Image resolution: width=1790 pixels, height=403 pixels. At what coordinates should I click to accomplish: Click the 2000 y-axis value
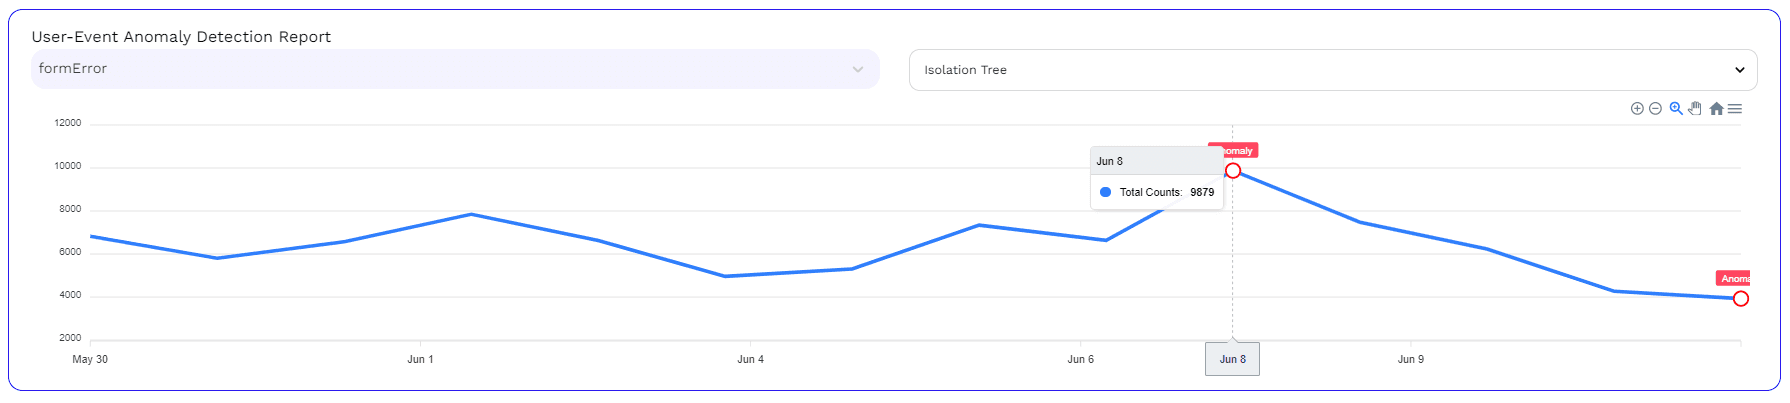click(70, 338)
